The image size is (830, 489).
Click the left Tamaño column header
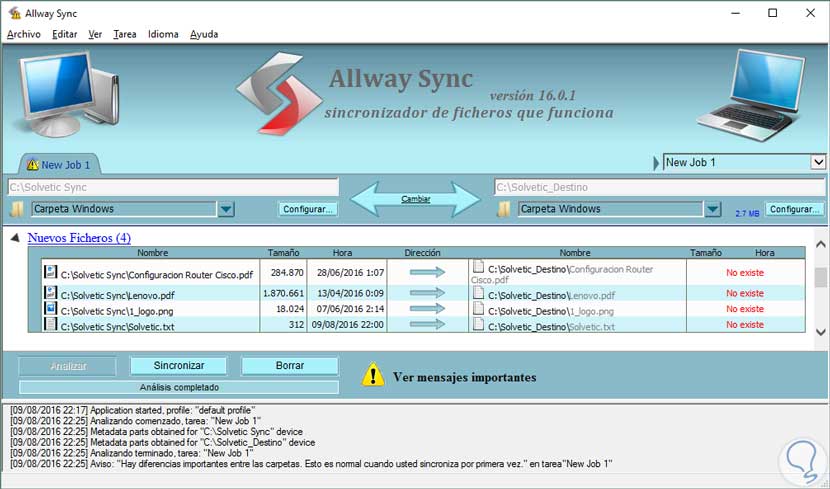click(x=283, y=253)
